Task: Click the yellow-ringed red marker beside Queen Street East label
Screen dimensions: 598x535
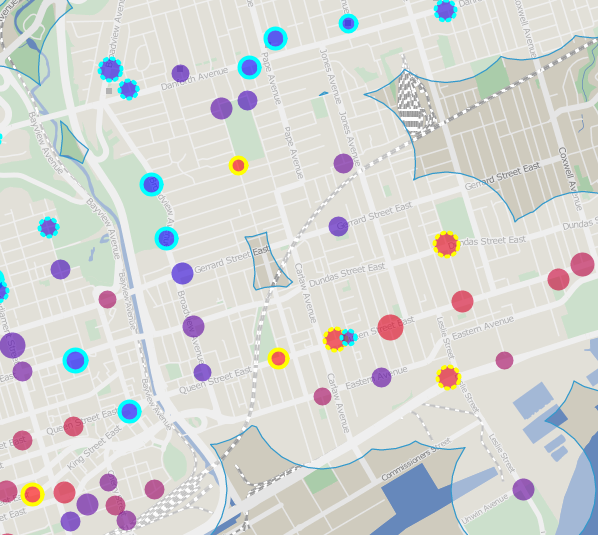Action: pyautogui.click(x=278, y=358)
